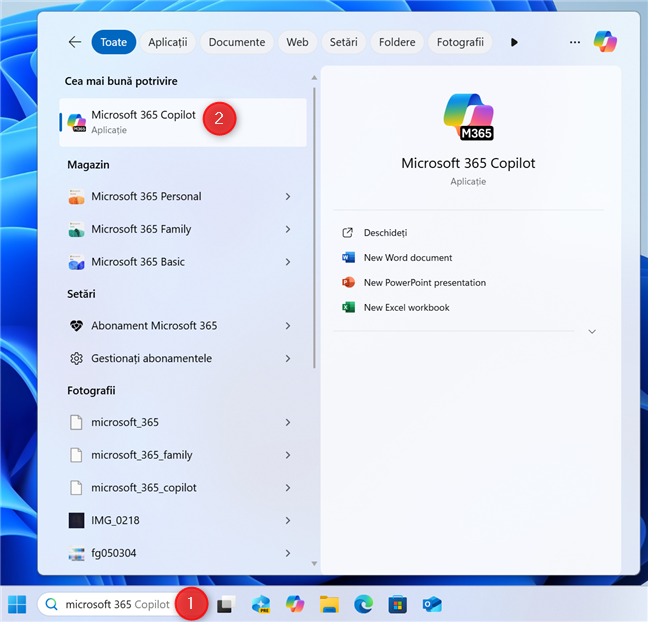This screenshot has width=648, height=622.
Task: Click the scroll up arrow of results list
Action: pyautogui.click(x=314, y=77)
